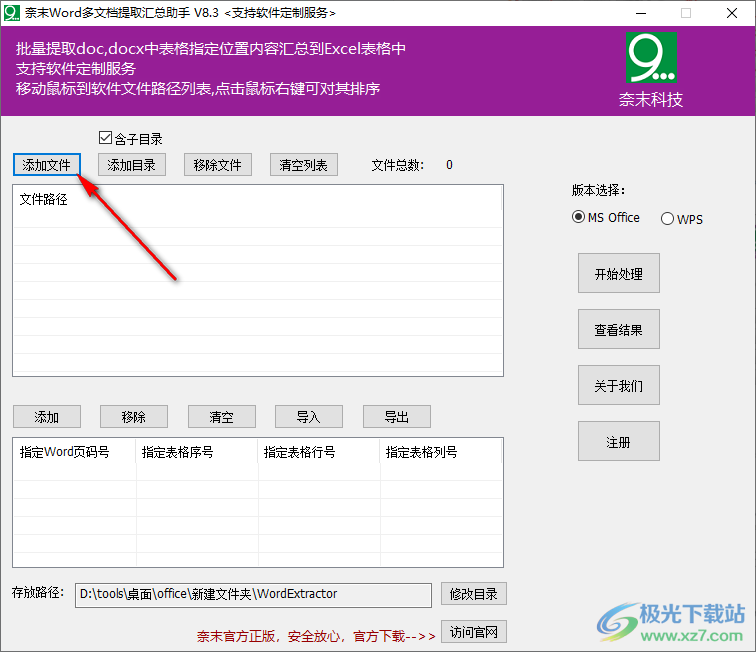The height and width of the screenshot is (652, 756).
Task: Click the 奈末科技 green logo
Action: pos(651,57)
